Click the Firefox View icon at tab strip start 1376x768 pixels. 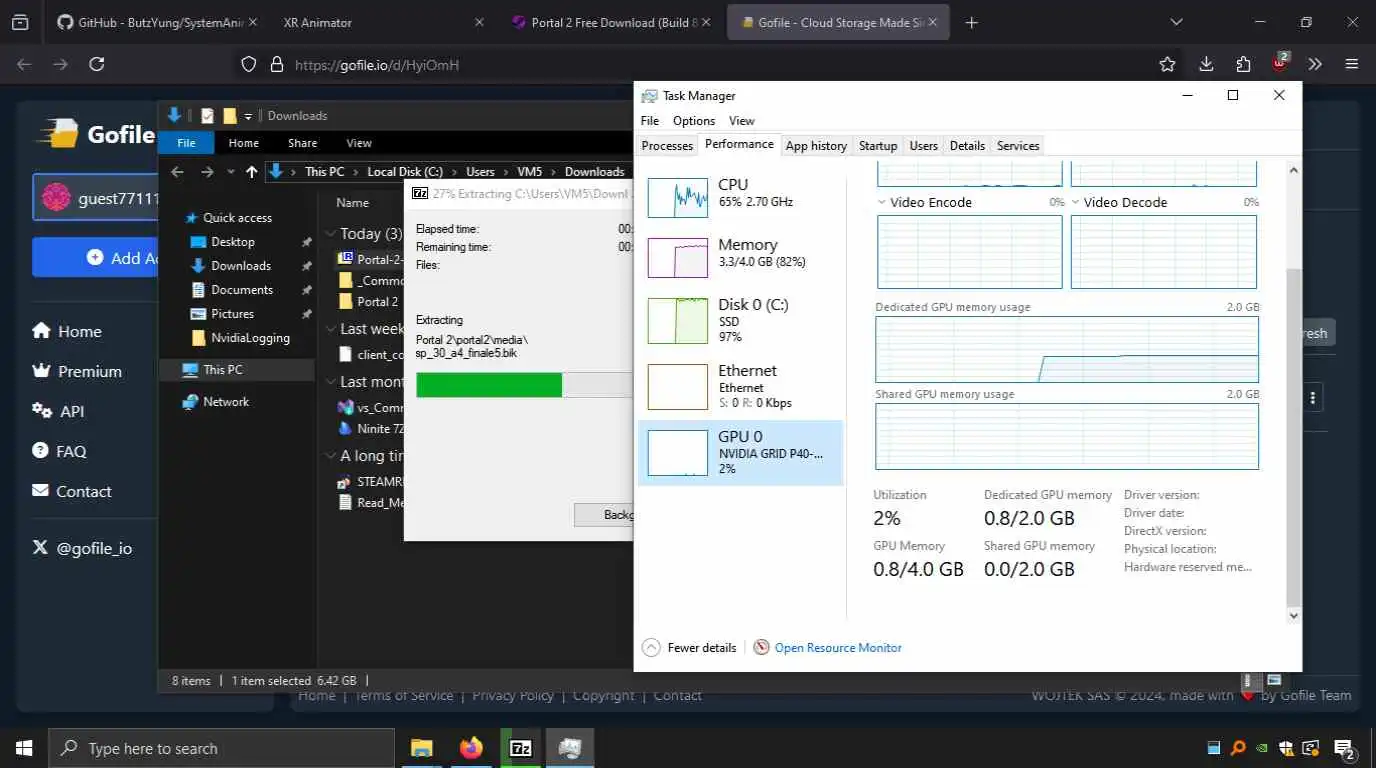(20, 22)
